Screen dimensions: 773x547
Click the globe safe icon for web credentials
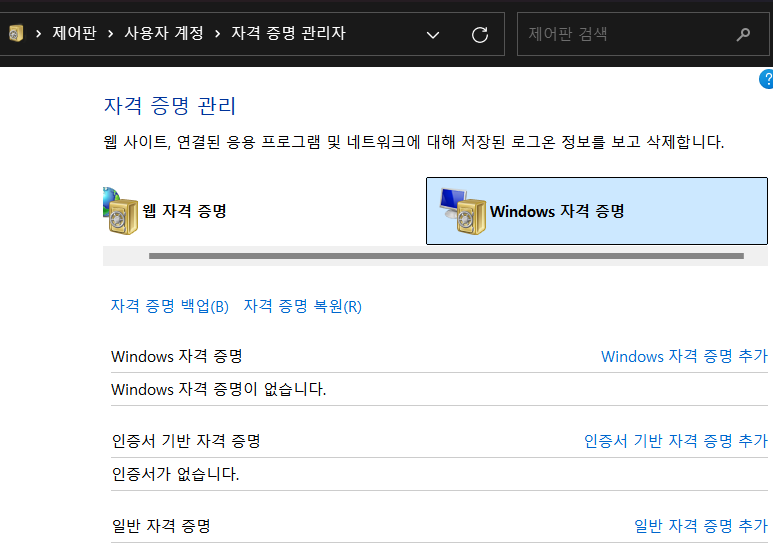121,211
